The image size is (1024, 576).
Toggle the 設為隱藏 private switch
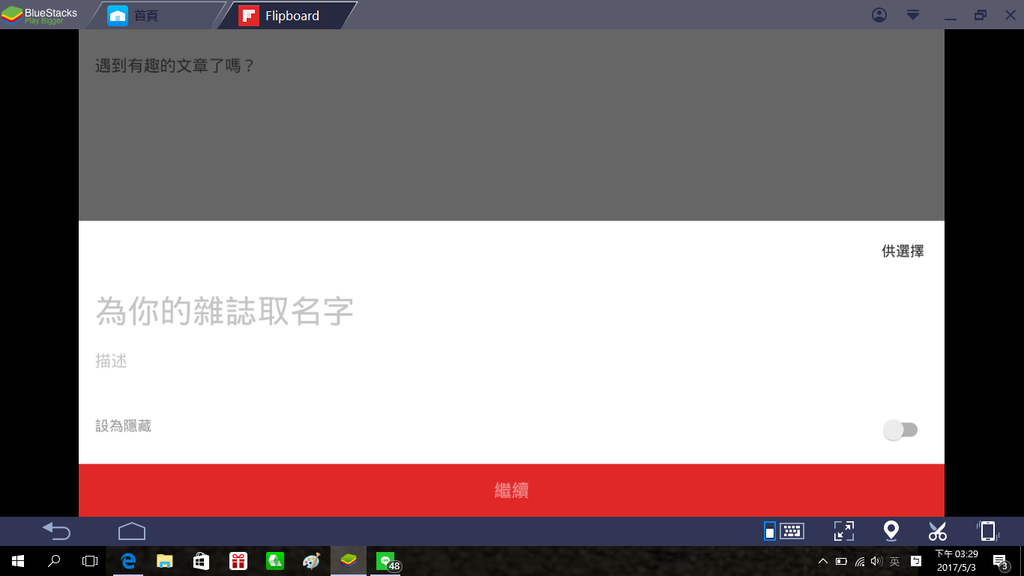[900, 430]
